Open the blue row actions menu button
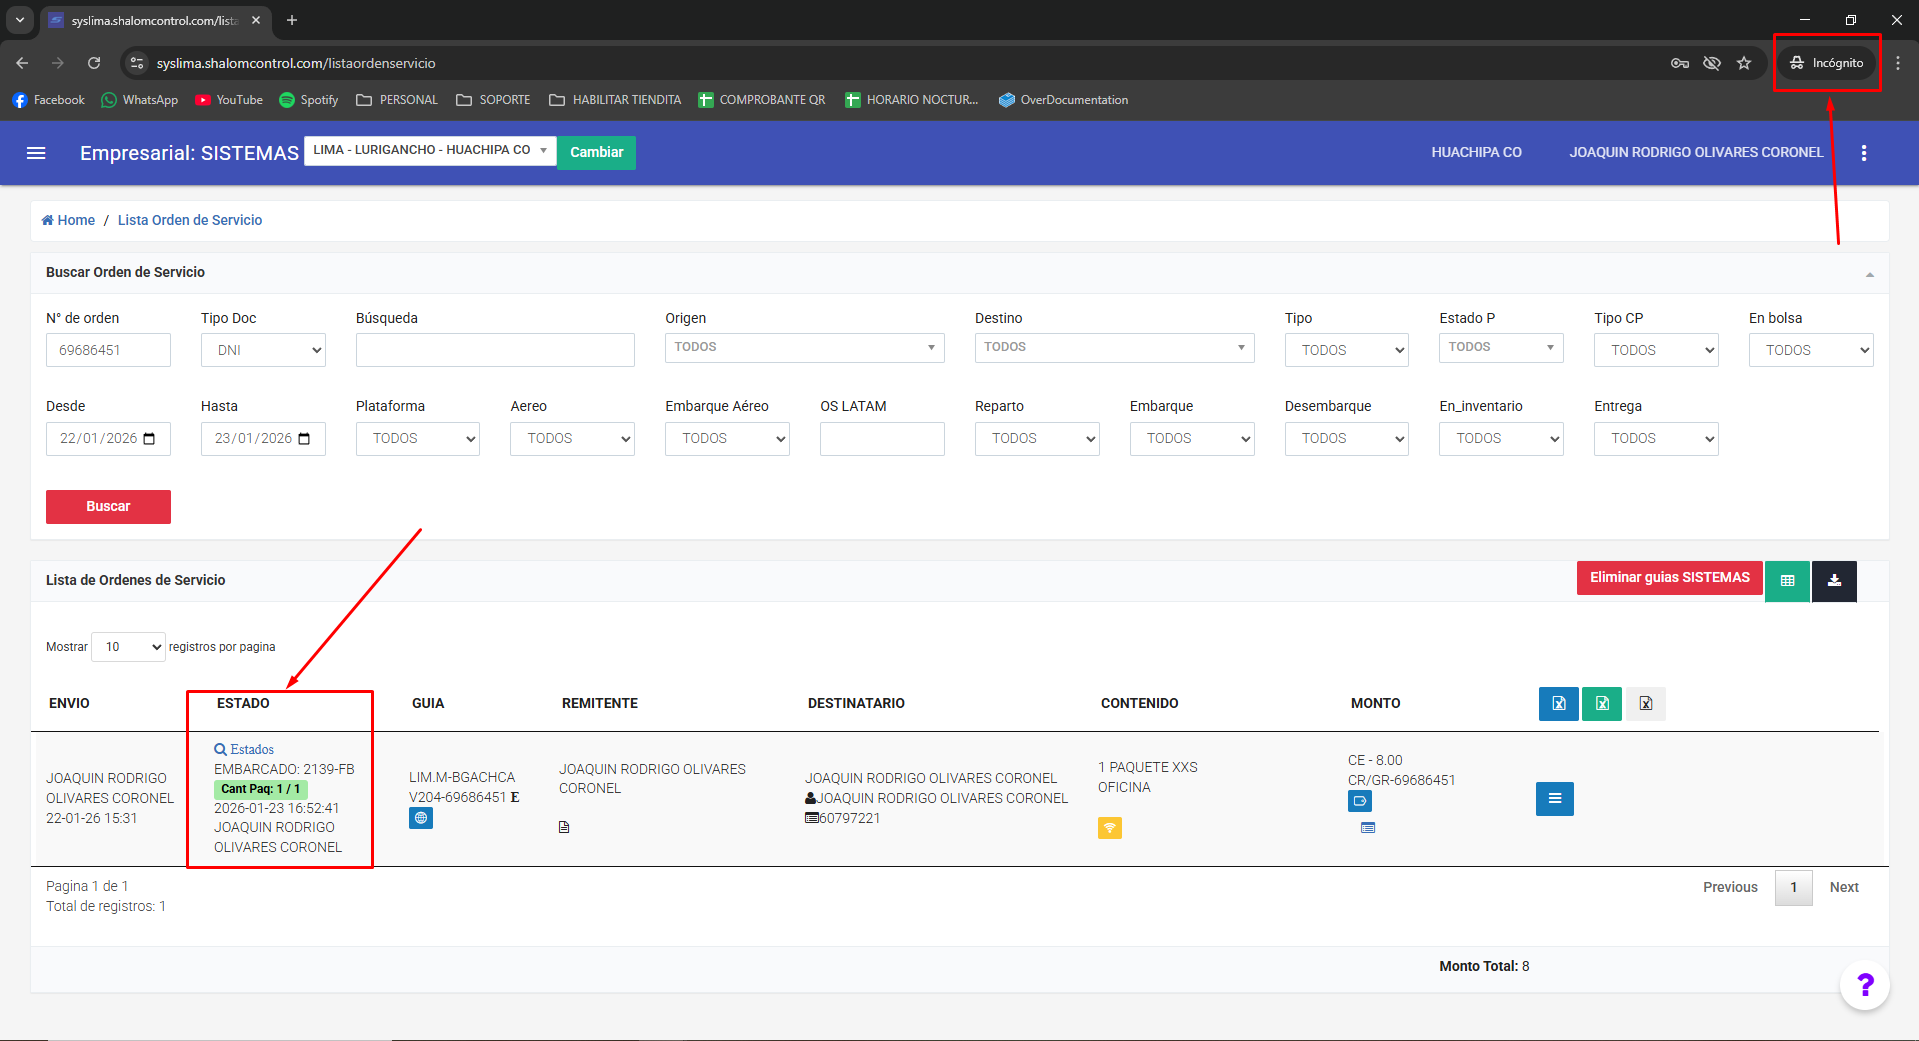The width and height of the screenshot is (1919, 1041). point(1554,798)
